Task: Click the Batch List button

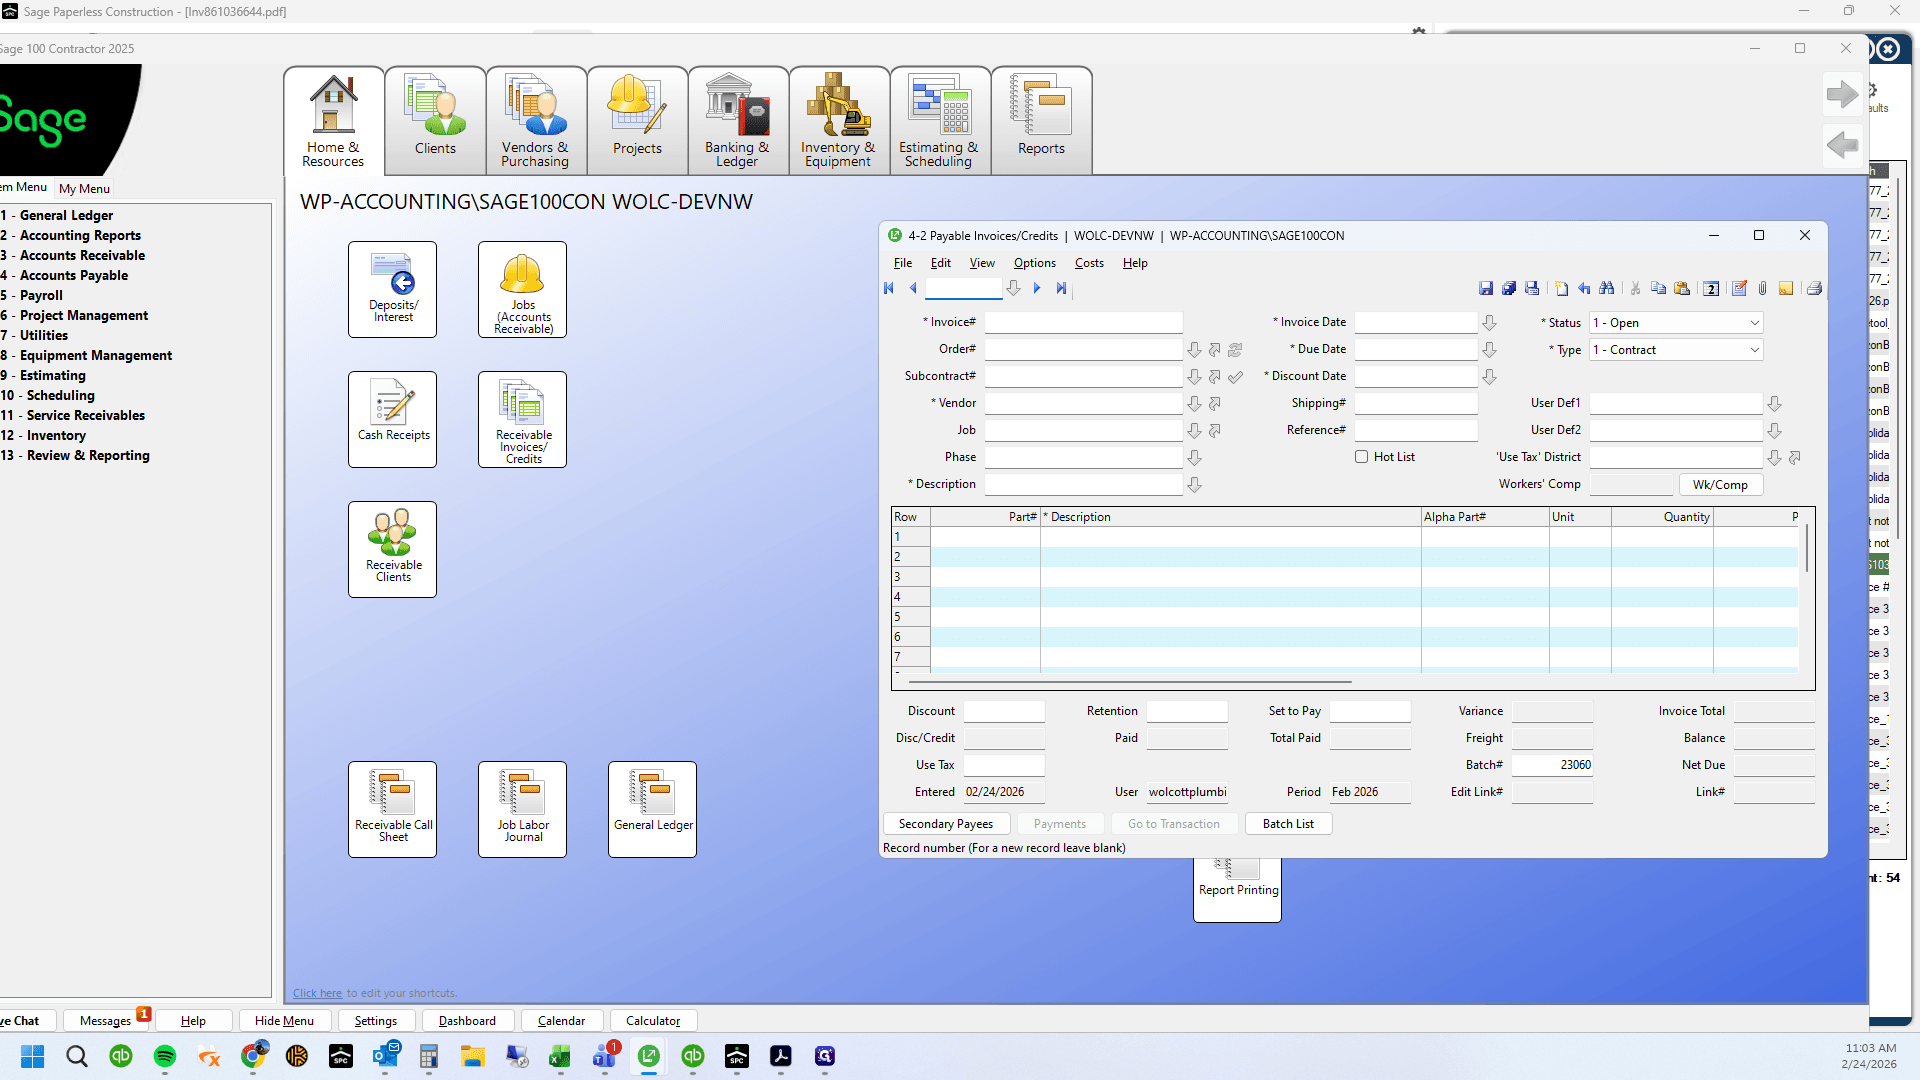Action: click(1288, 824)
